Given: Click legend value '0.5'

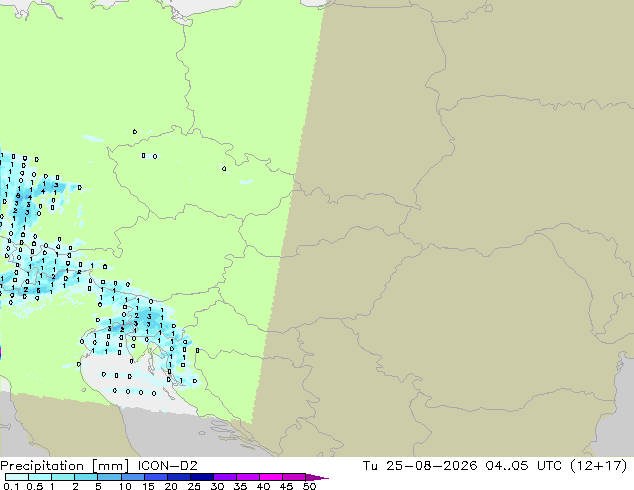Looking at the screenshot, I should click(x=35, y=486).
